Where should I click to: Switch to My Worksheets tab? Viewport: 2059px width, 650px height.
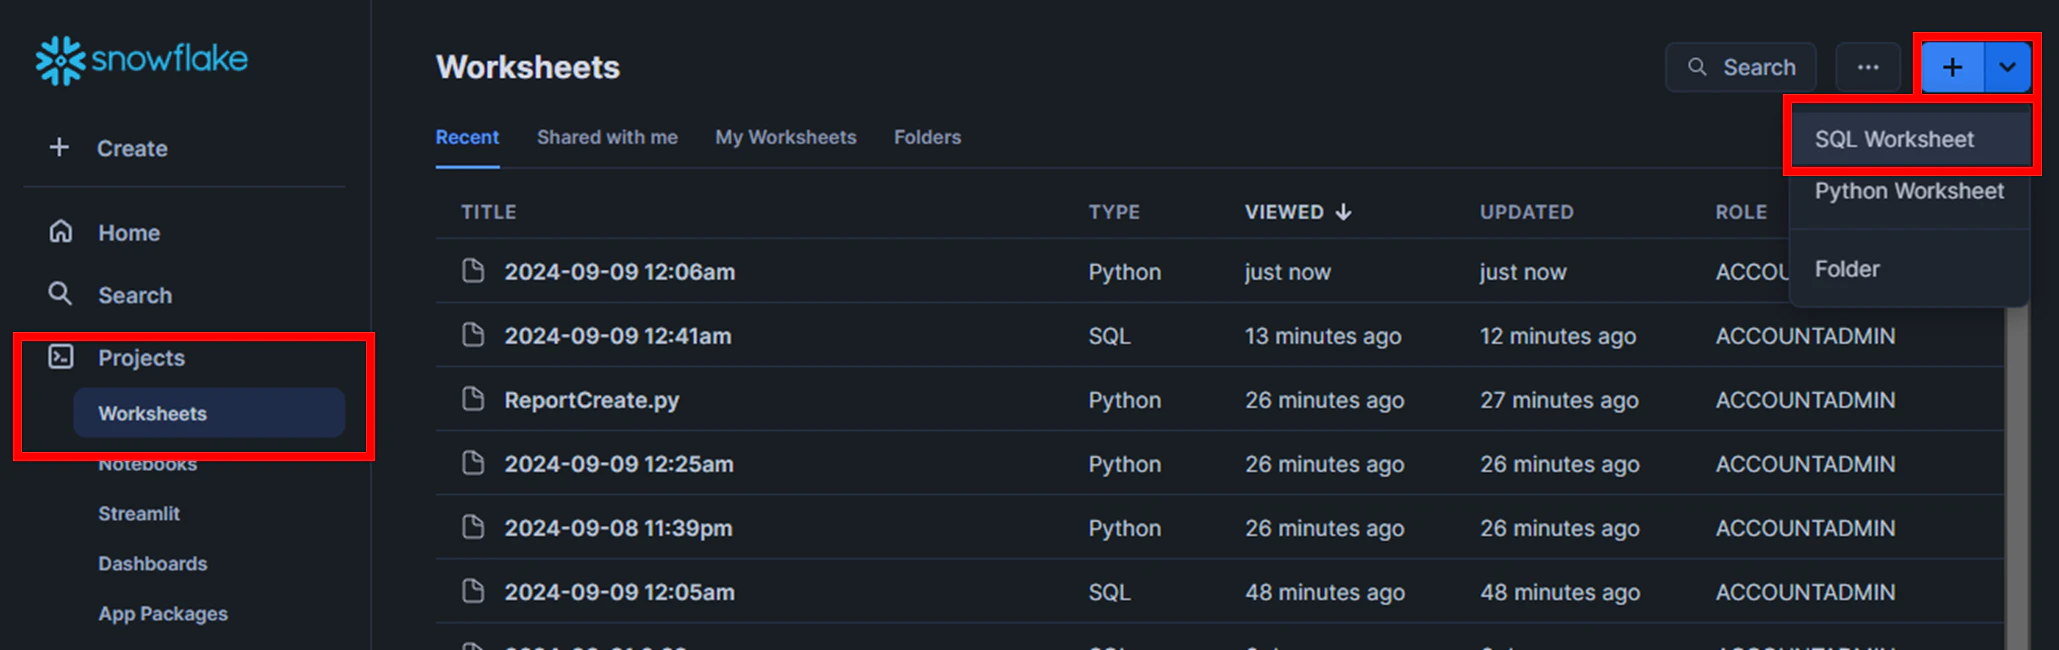786,137
